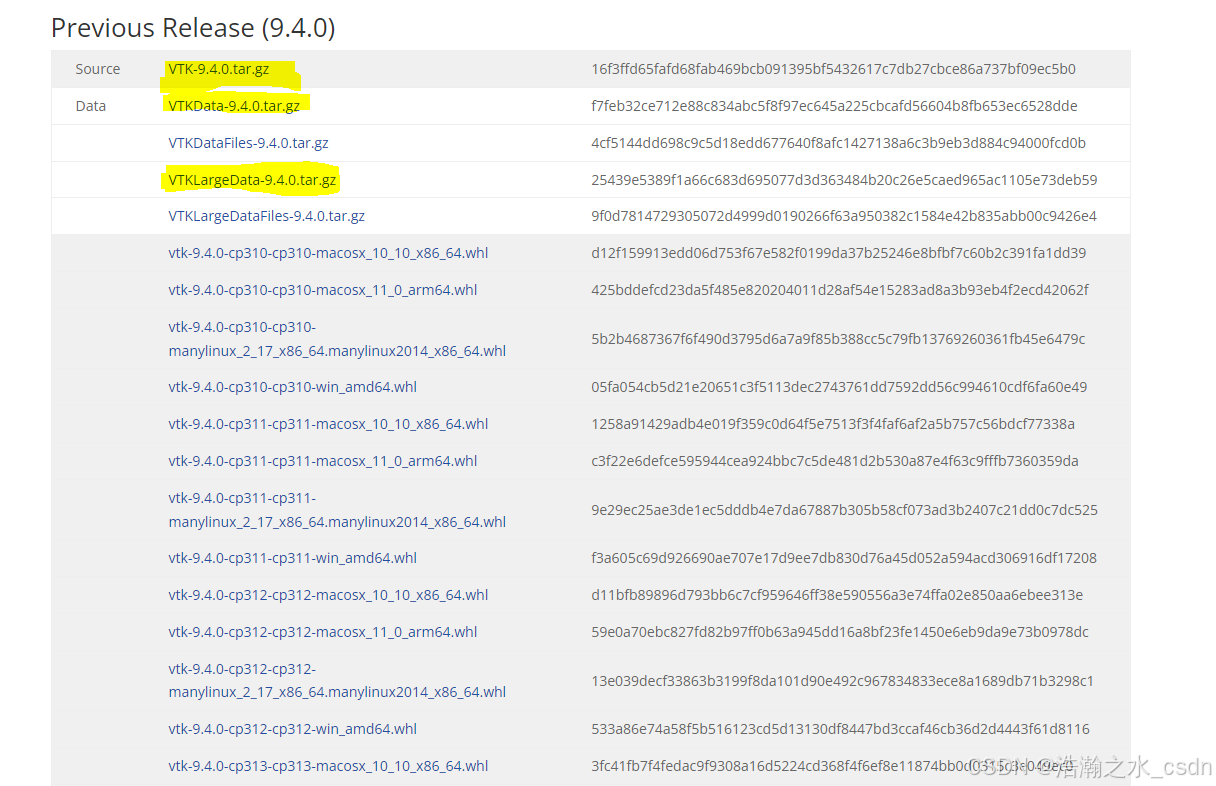
Task: Download cp312 manylinux_2_17_x86_64 wheel
Action: click(x=337, y=680)
